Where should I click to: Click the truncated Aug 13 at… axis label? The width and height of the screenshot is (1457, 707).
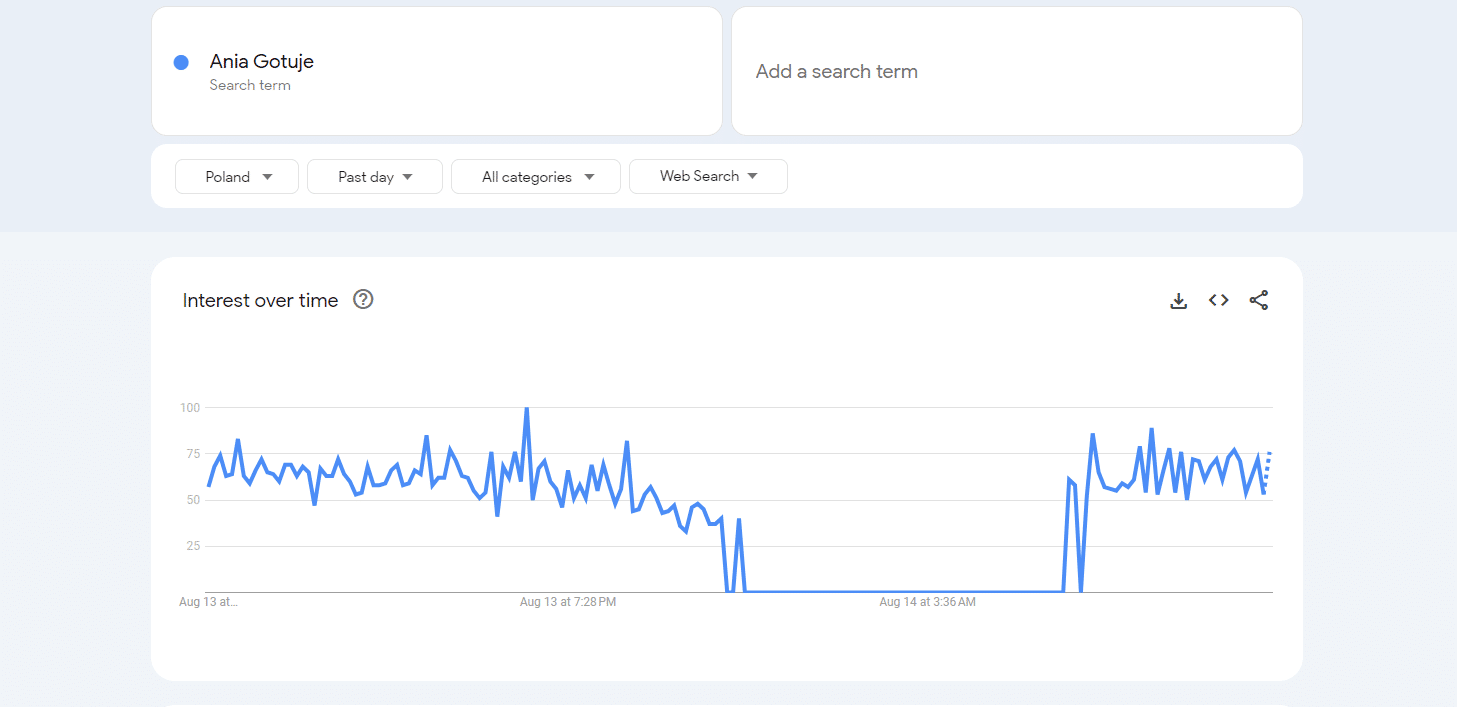[208, 602]
